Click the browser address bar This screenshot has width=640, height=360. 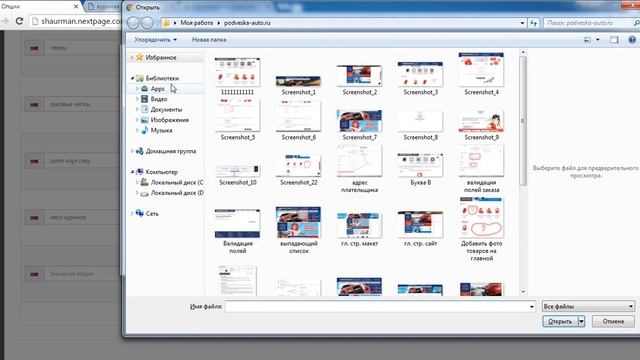point(76,21)
